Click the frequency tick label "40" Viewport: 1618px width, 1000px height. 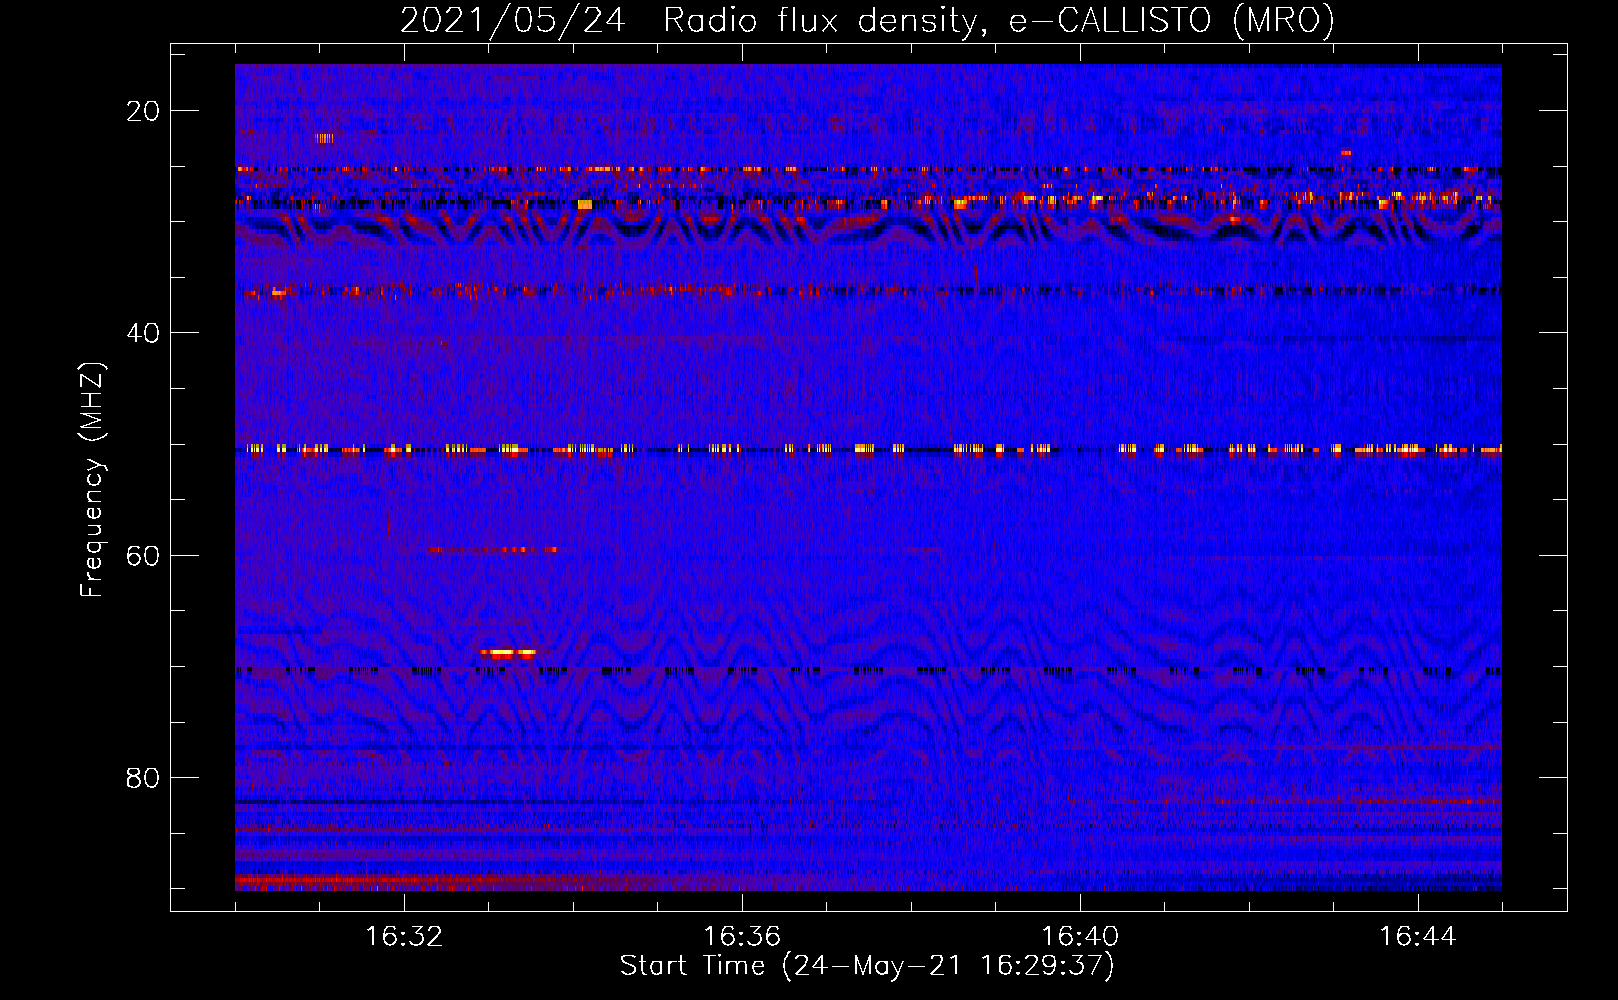pos(144,333)
